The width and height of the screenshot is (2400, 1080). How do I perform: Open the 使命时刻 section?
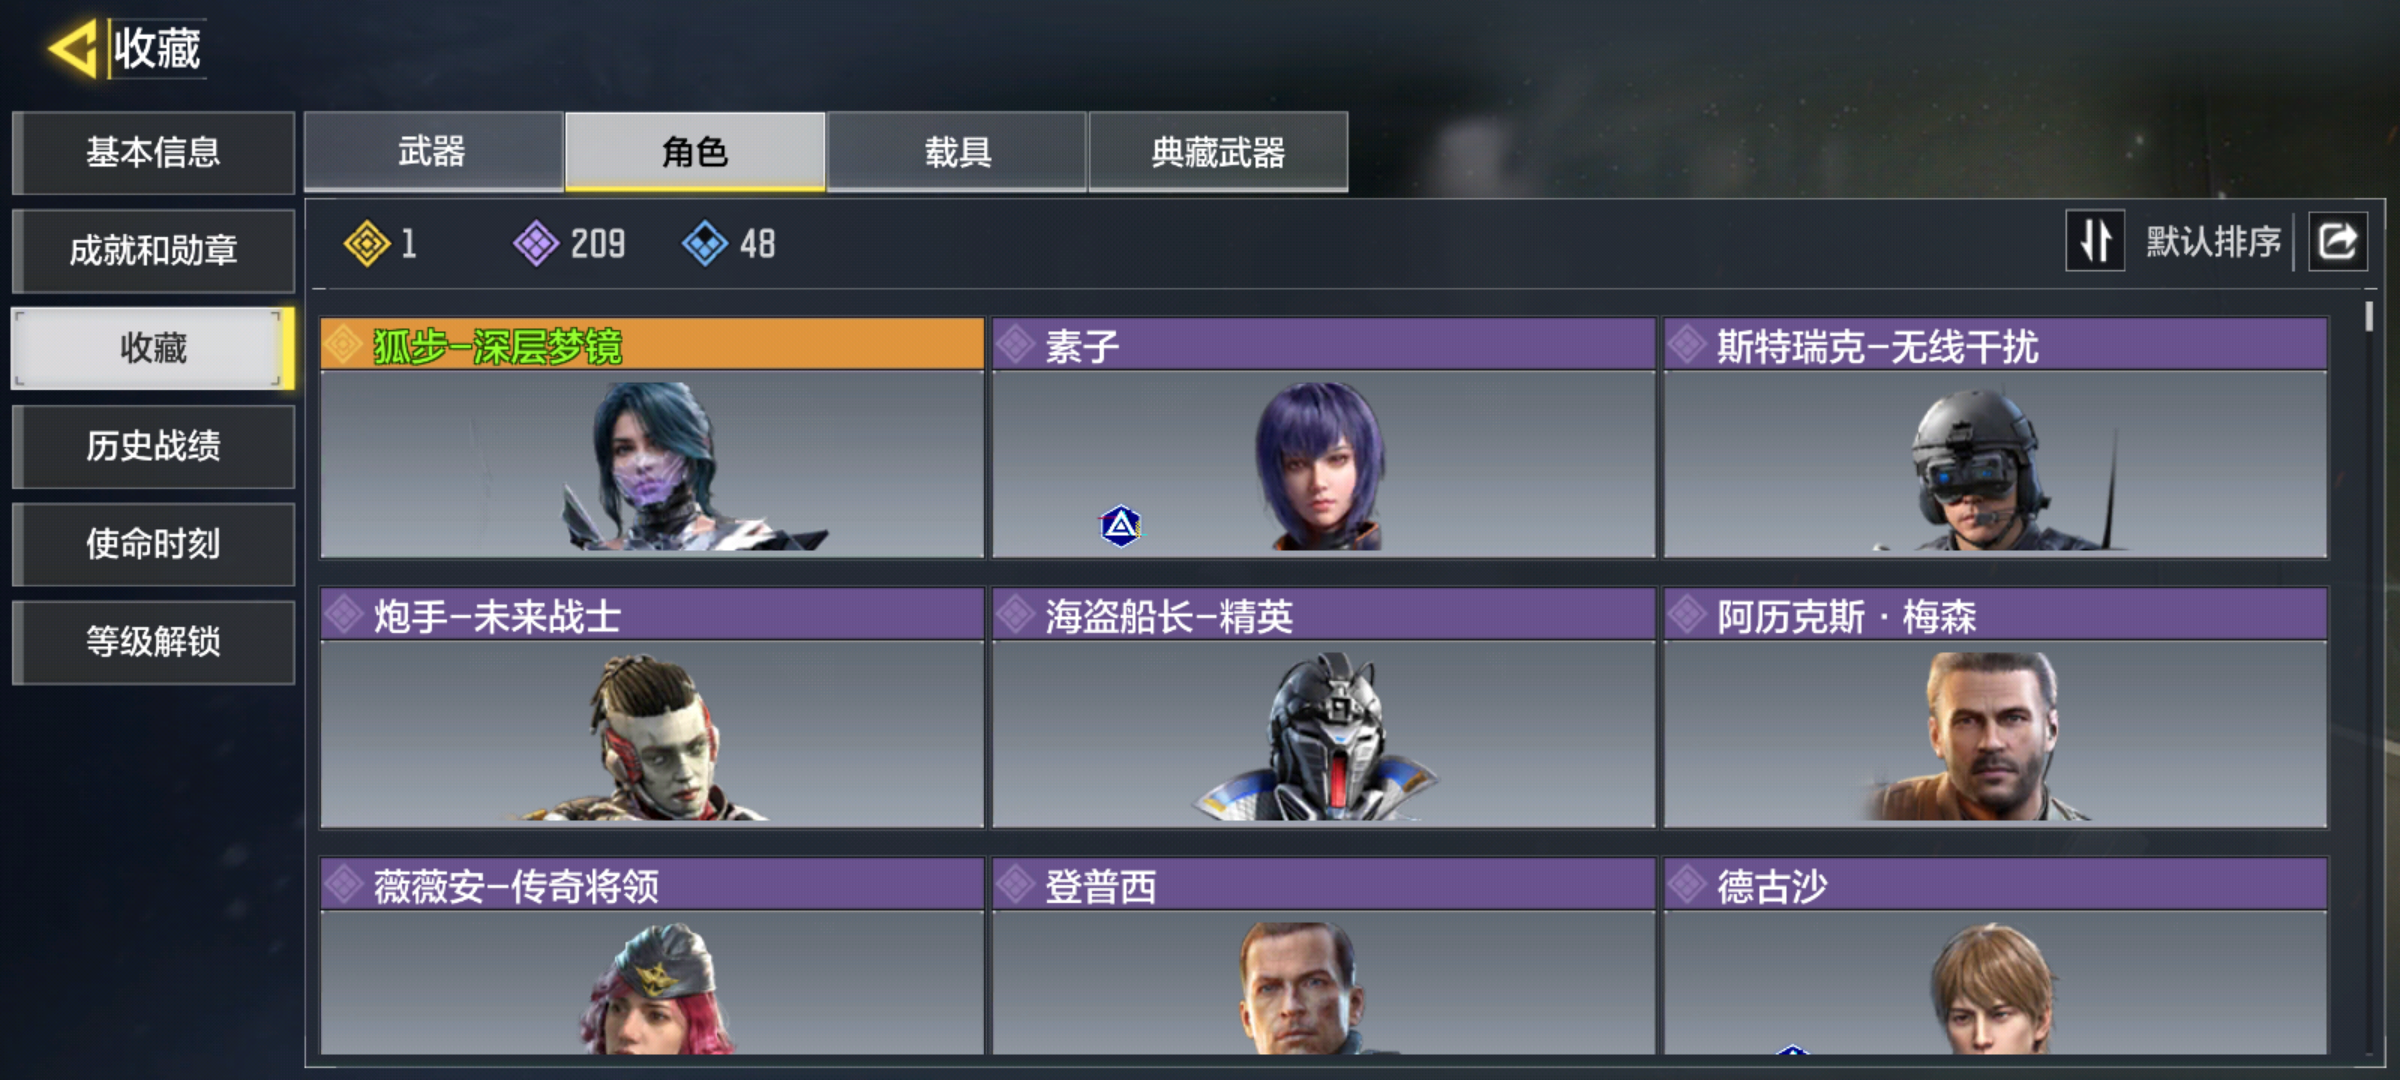[153, 544]
